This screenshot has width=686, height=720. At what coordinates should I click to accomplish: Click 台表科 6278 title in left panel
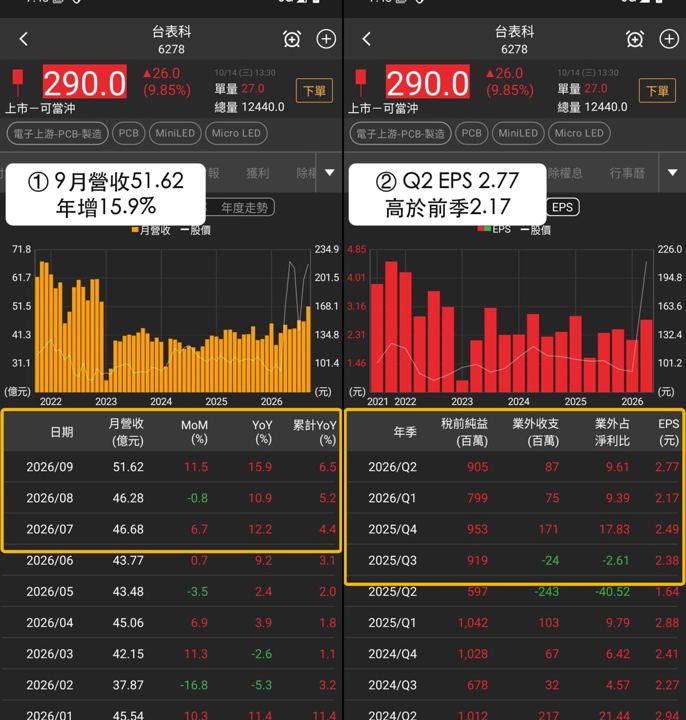click(172, 40)
